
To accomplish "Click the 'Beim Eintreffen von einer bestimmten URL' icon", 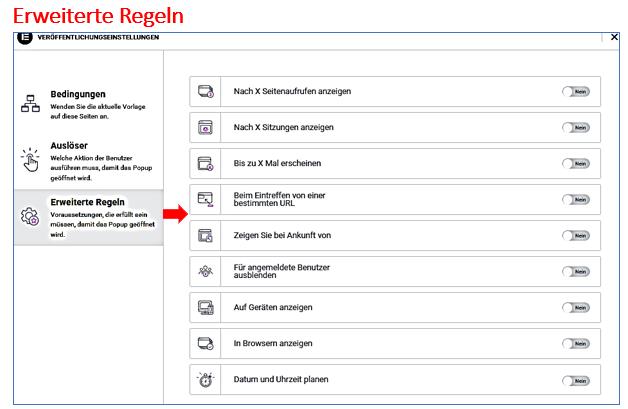I will 205,200.
